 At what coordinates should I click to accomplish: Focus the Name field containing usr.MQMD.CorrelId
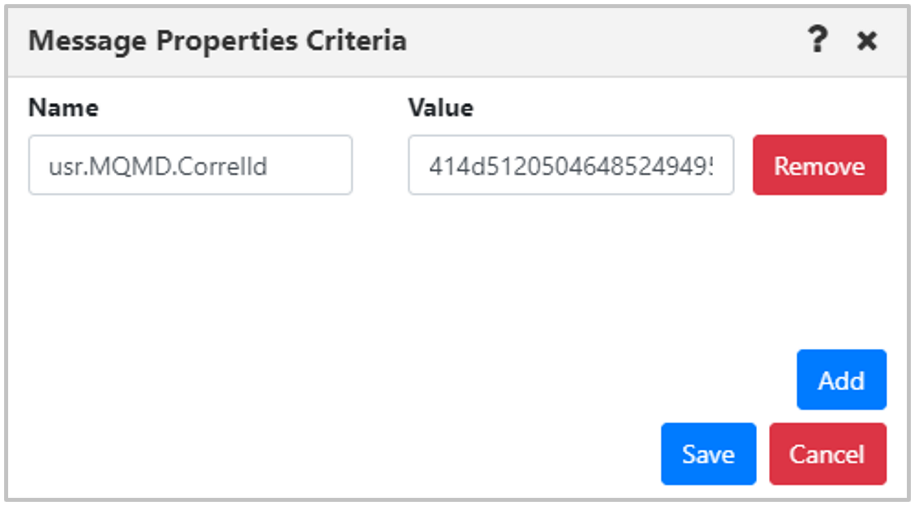pyautogui.click(x=190, y=165)
